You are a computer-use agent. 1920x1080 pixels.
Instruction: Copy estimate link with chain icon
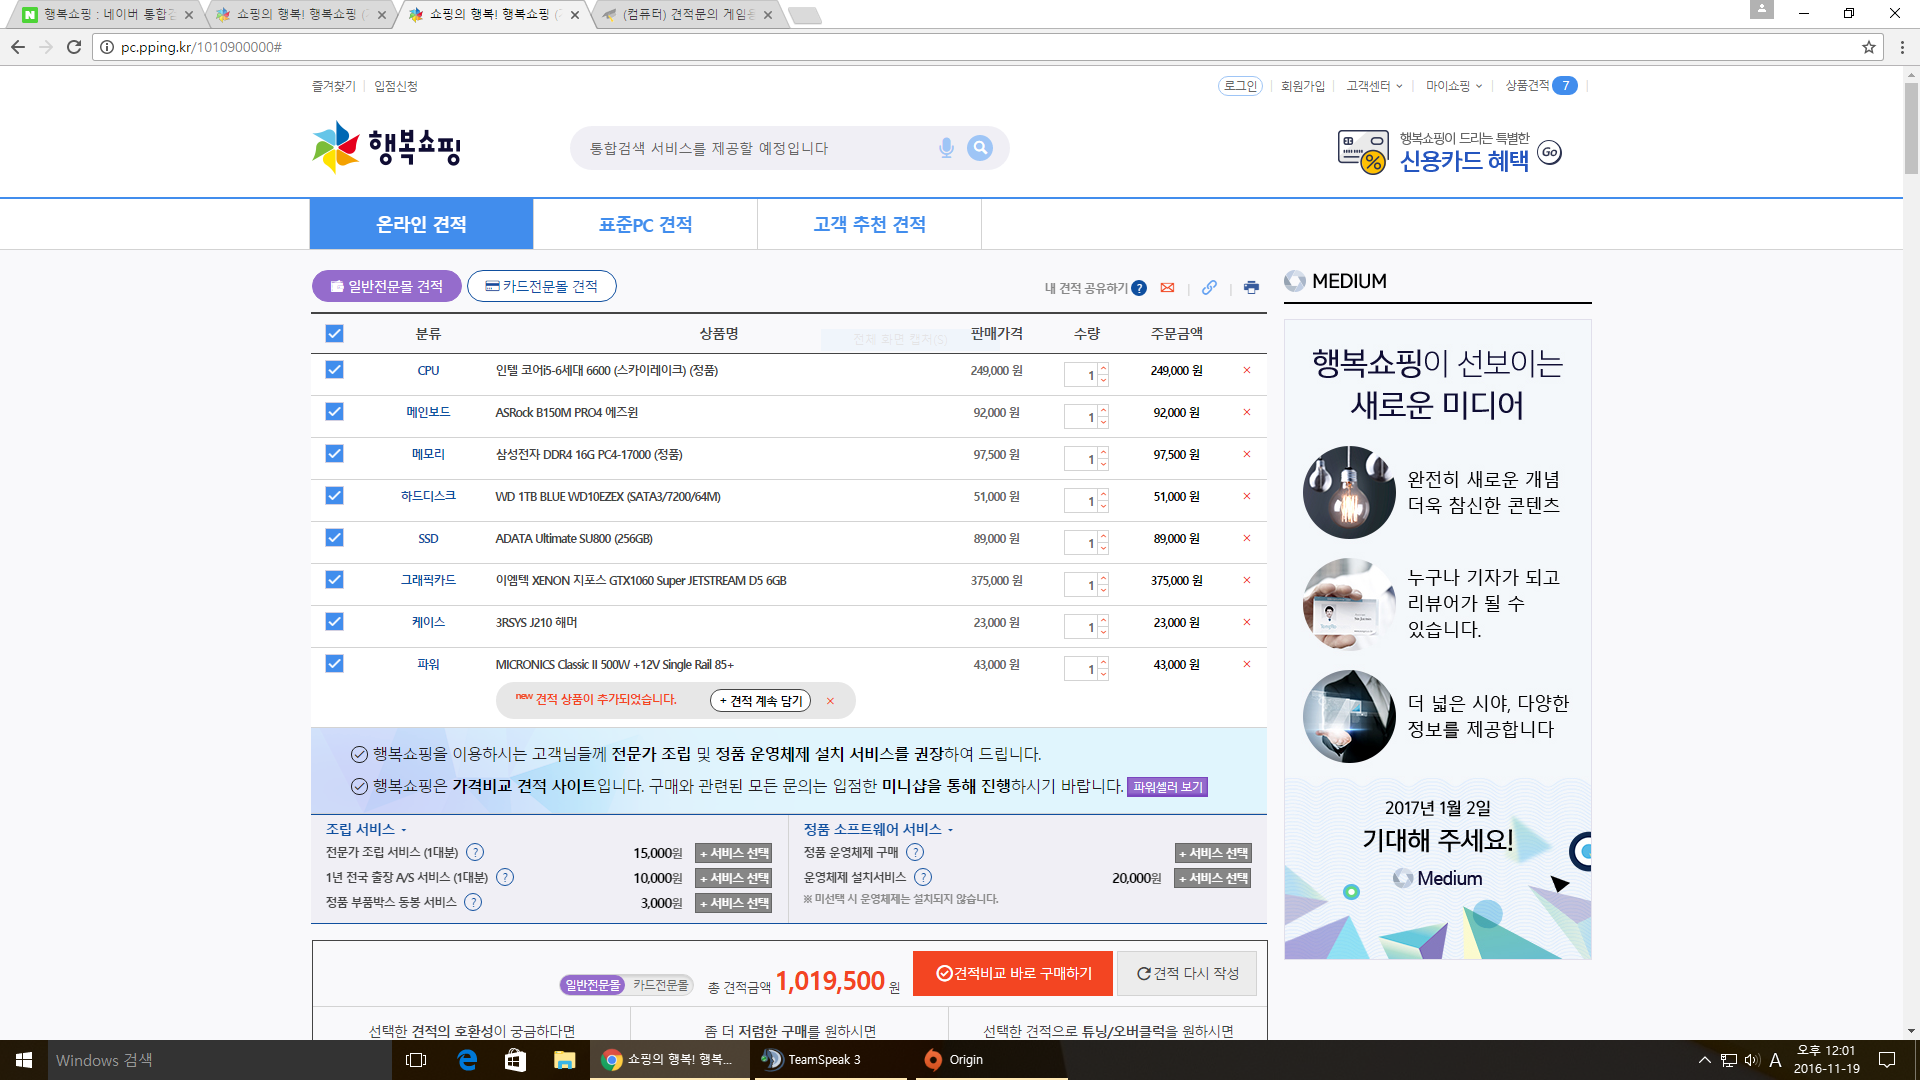(x=1209, y=288)
